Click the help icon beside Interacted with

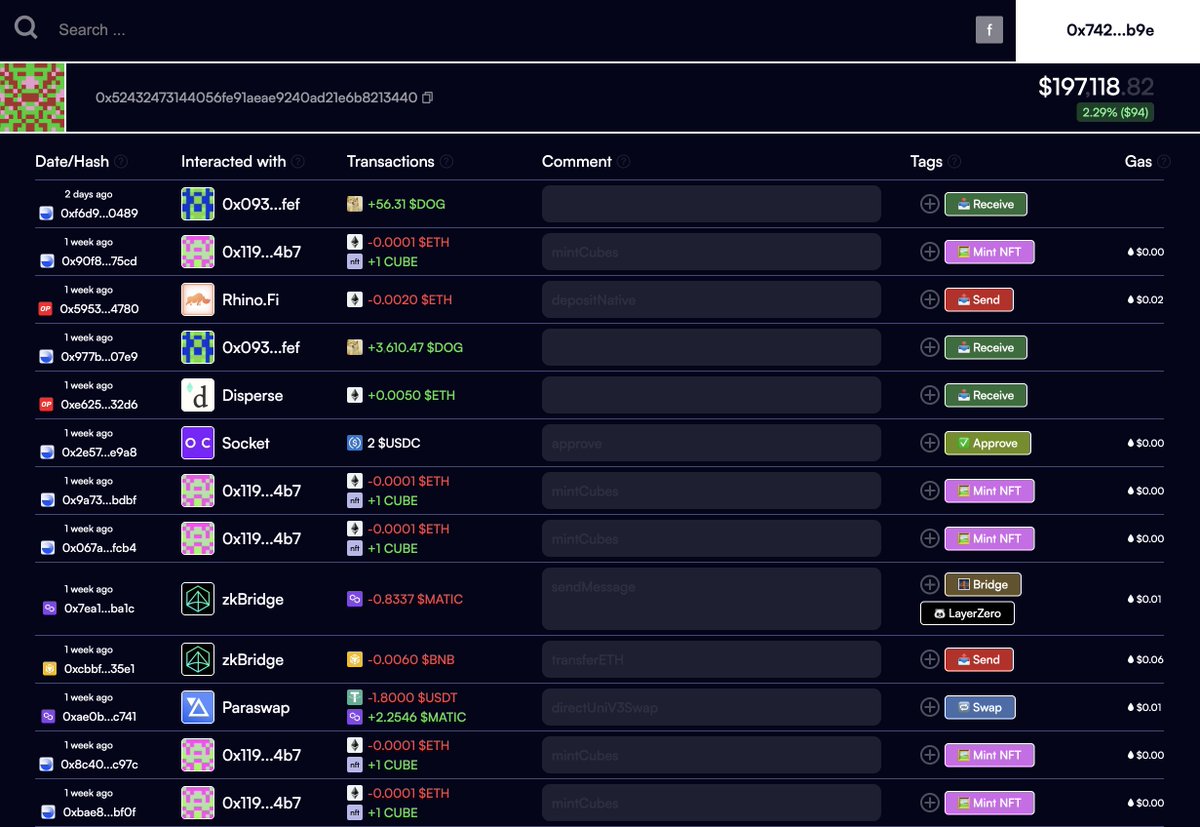click(x=298, y=162)
